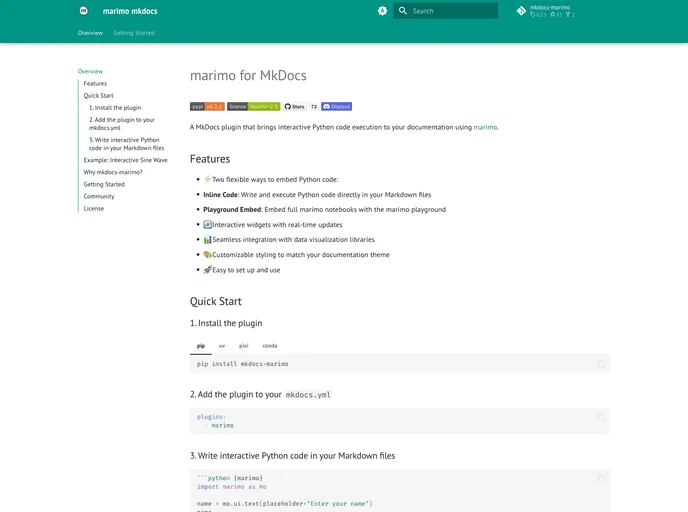Screen dimensions: 688x512
Task: Click the GitHub Stars badge
Action: 295,107
